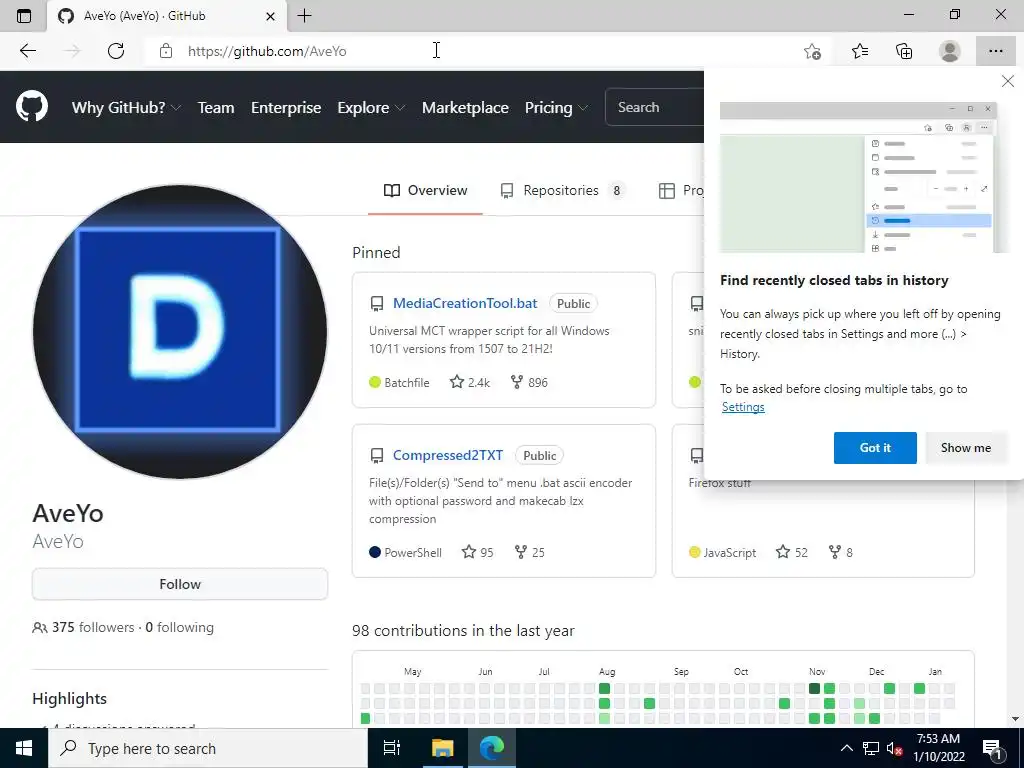Image resolution: width=1024 pixels, height=768 pixels.
Task: Select the Overview tab
Action: tap(425, 190)
